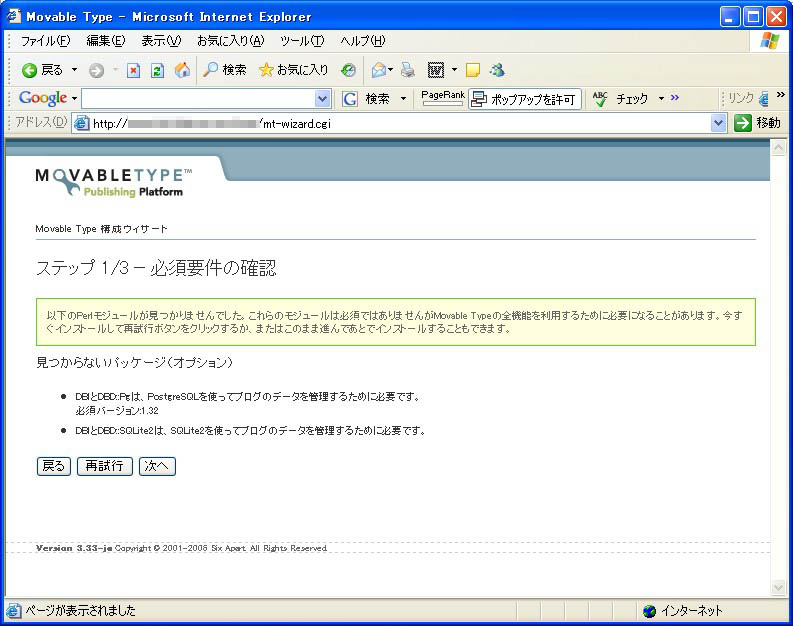Expand the Google 検索 button dropdown arrow
This screenshot has width=793, height=626.
pyautogui.click(x=403, y=99)
